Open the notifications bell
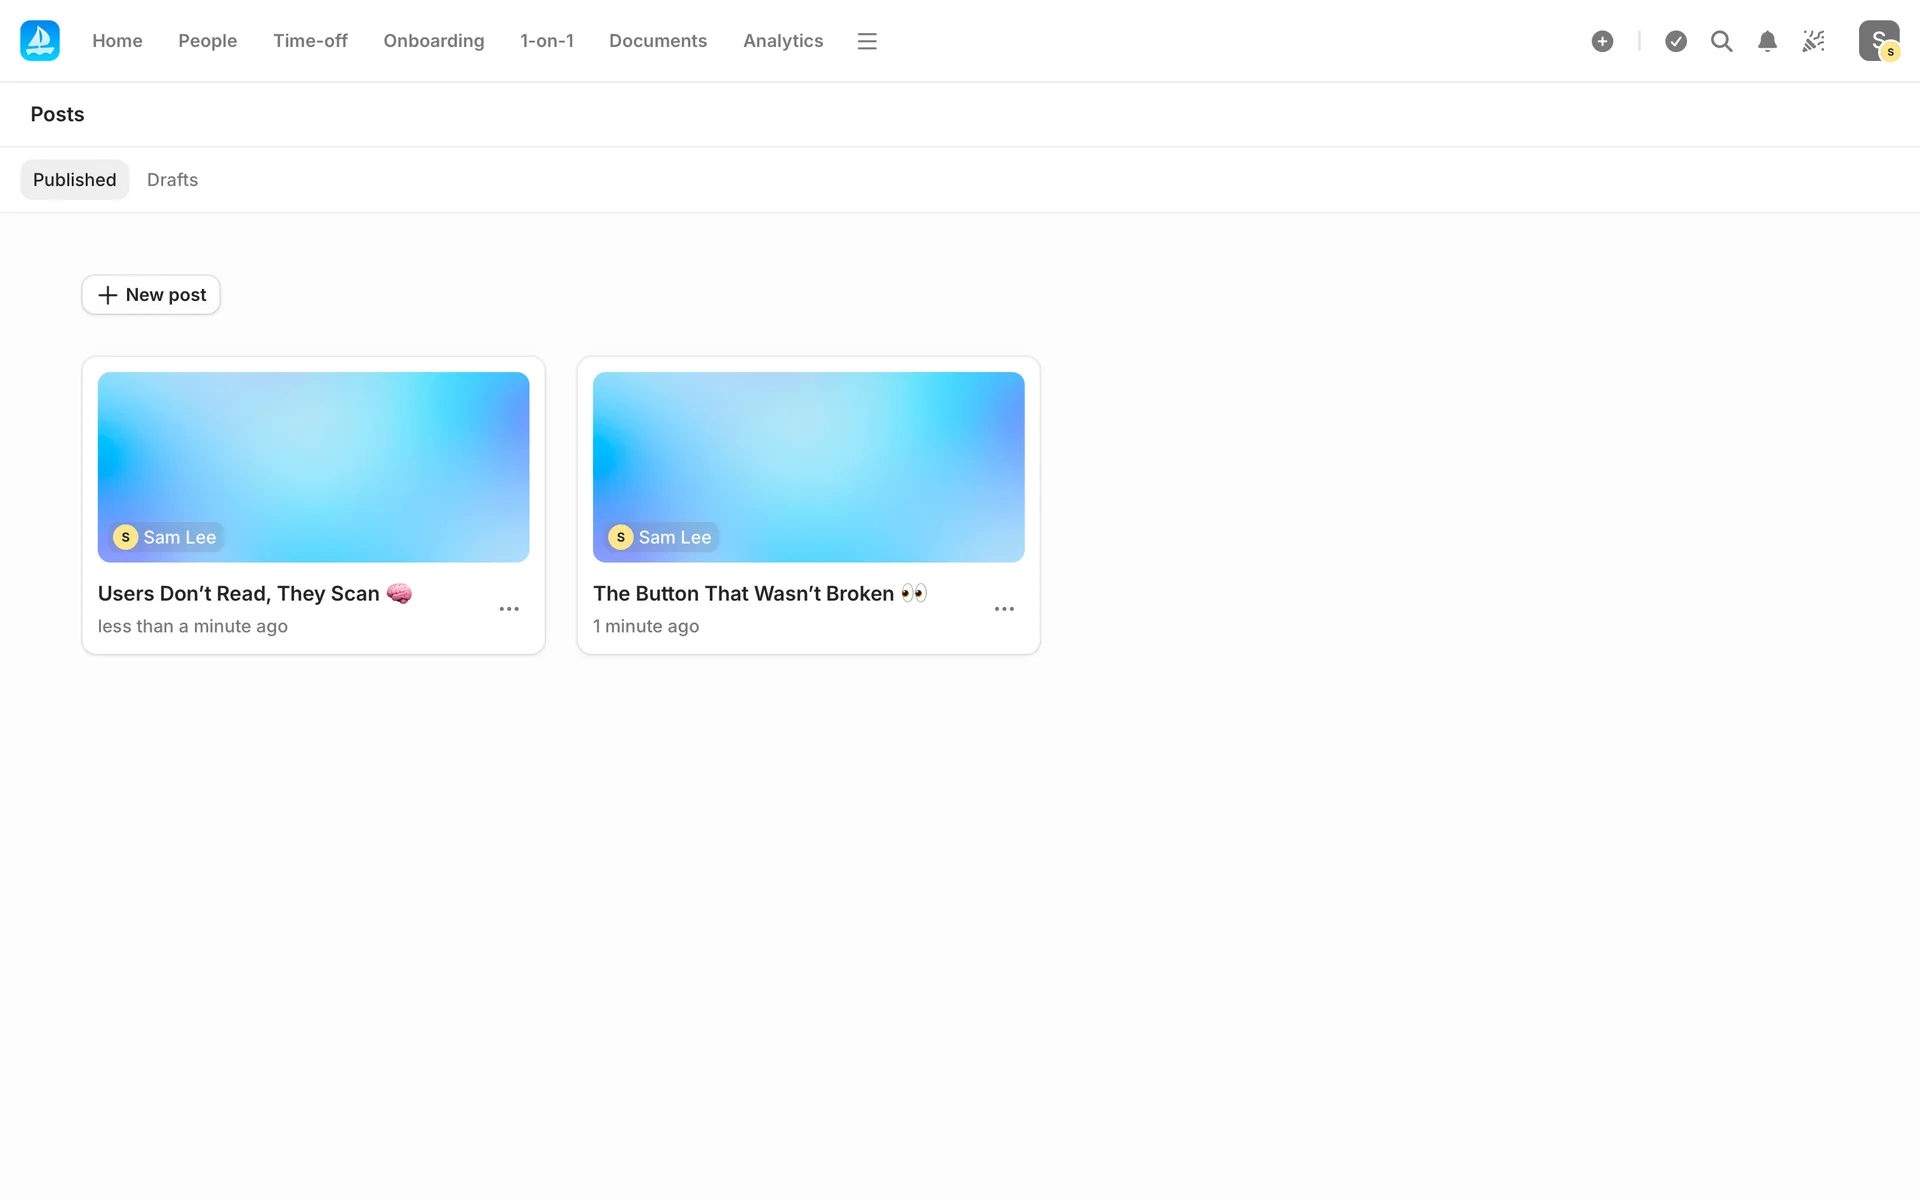1920x1200 pixels. (1767, 41)
